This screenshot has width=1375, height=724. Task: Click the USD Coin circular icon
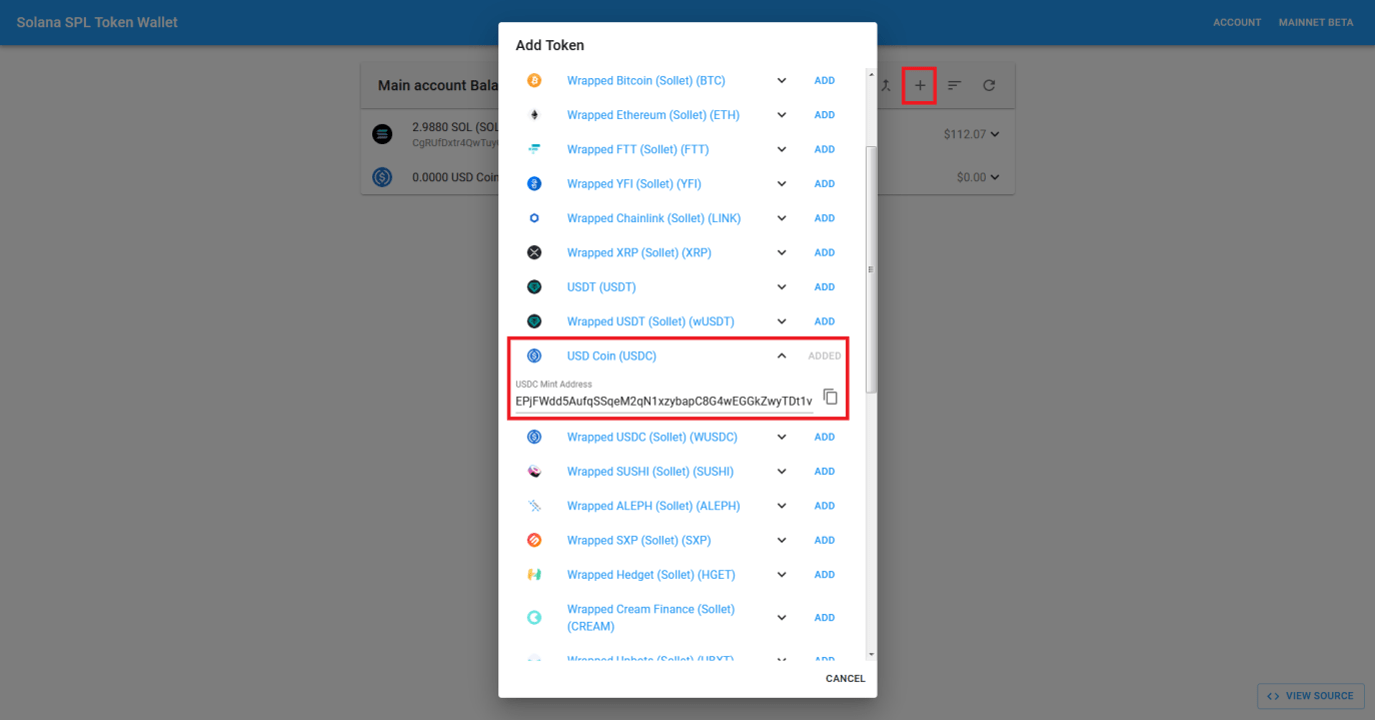534,355
